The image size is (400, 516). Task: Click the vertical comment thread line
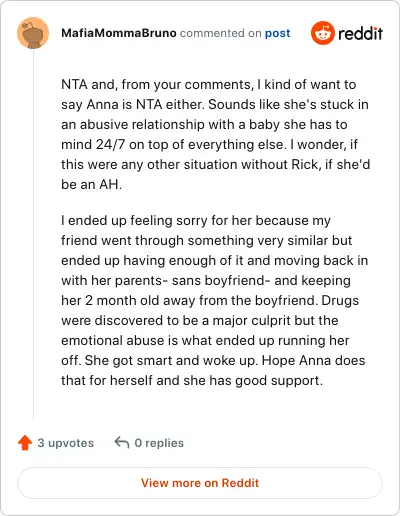[x=33, y=234]
